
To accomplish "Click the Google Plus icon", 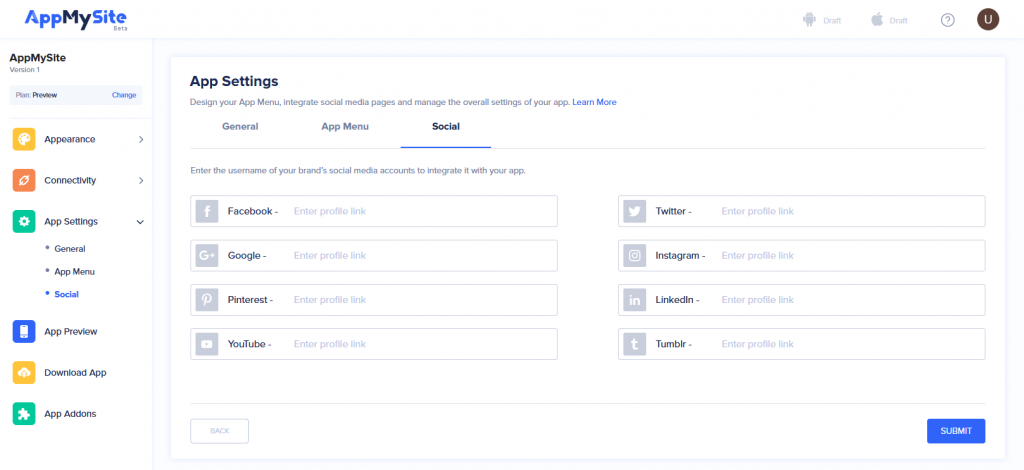I will (x=207, y=256).
